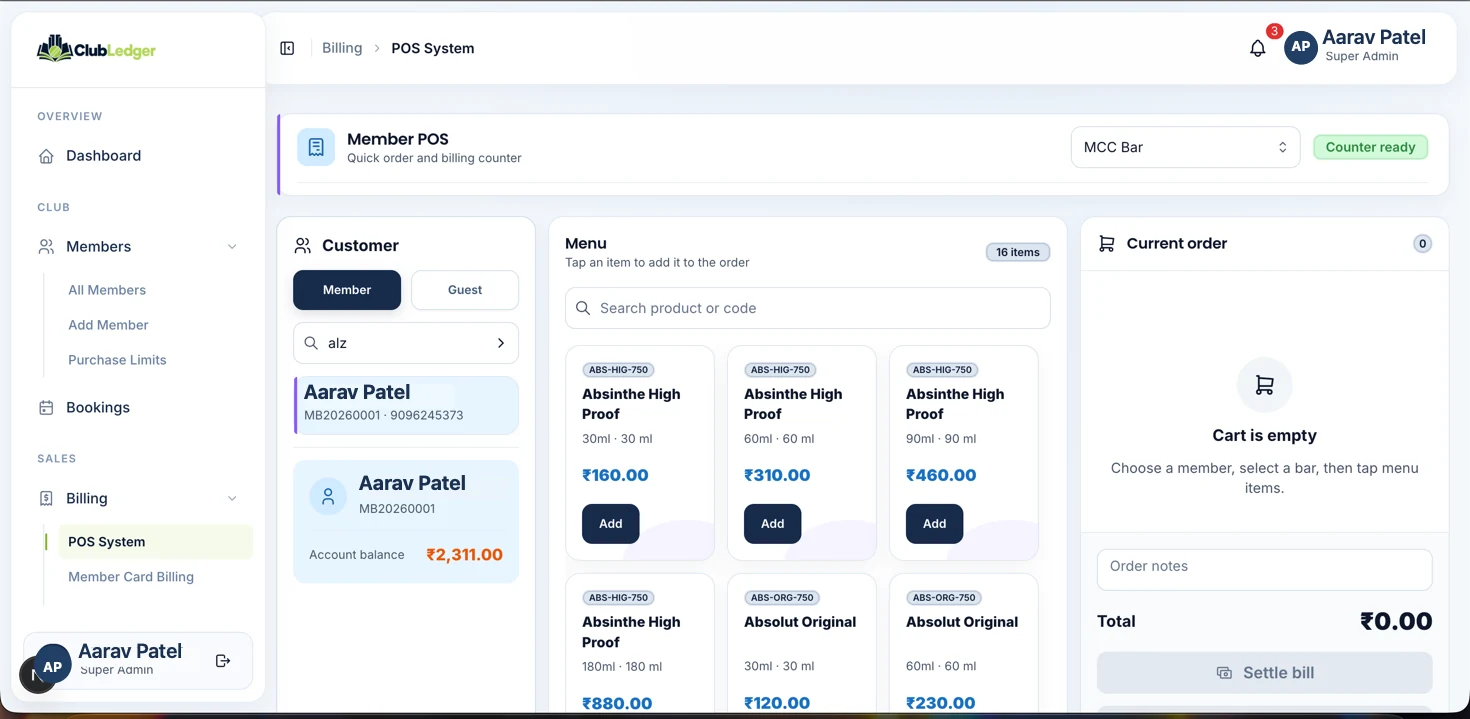Click the Billing breadcrumb link
1470x719 pixels.
342,48
